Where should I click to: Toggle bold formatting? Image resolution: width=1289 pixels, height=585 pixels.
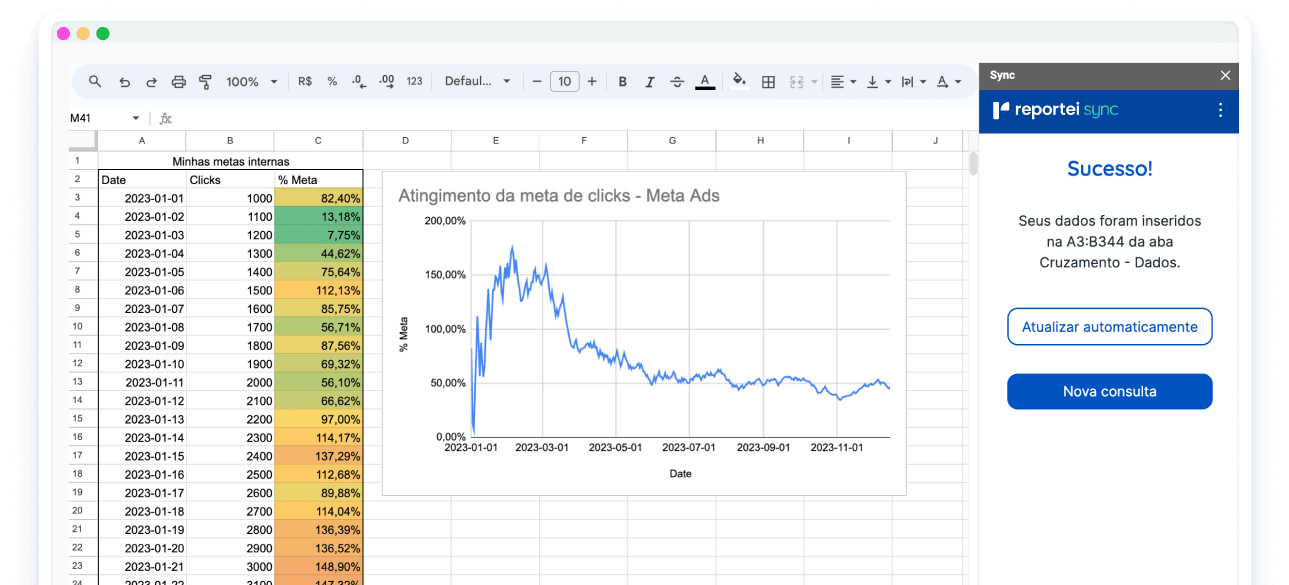623,82
